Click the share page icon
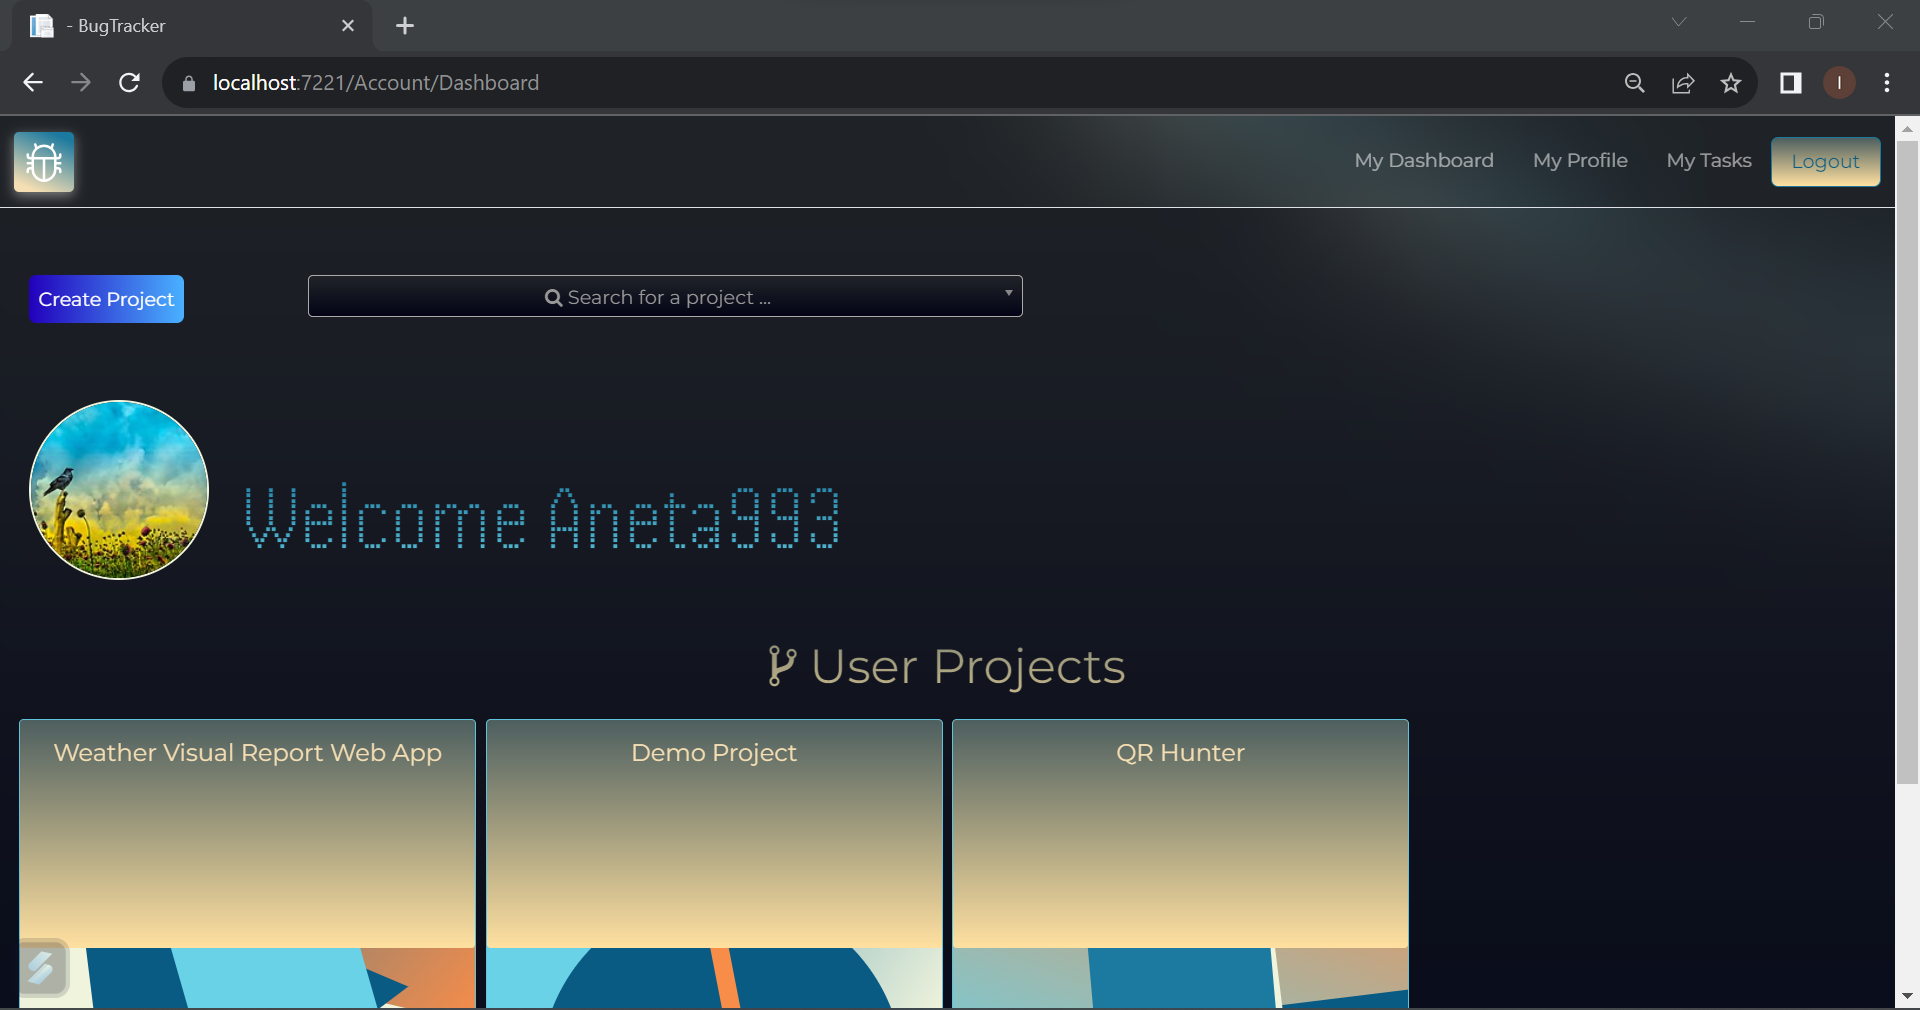The height and width of the screenshot is (1010, 1920). coord(1683,83)
